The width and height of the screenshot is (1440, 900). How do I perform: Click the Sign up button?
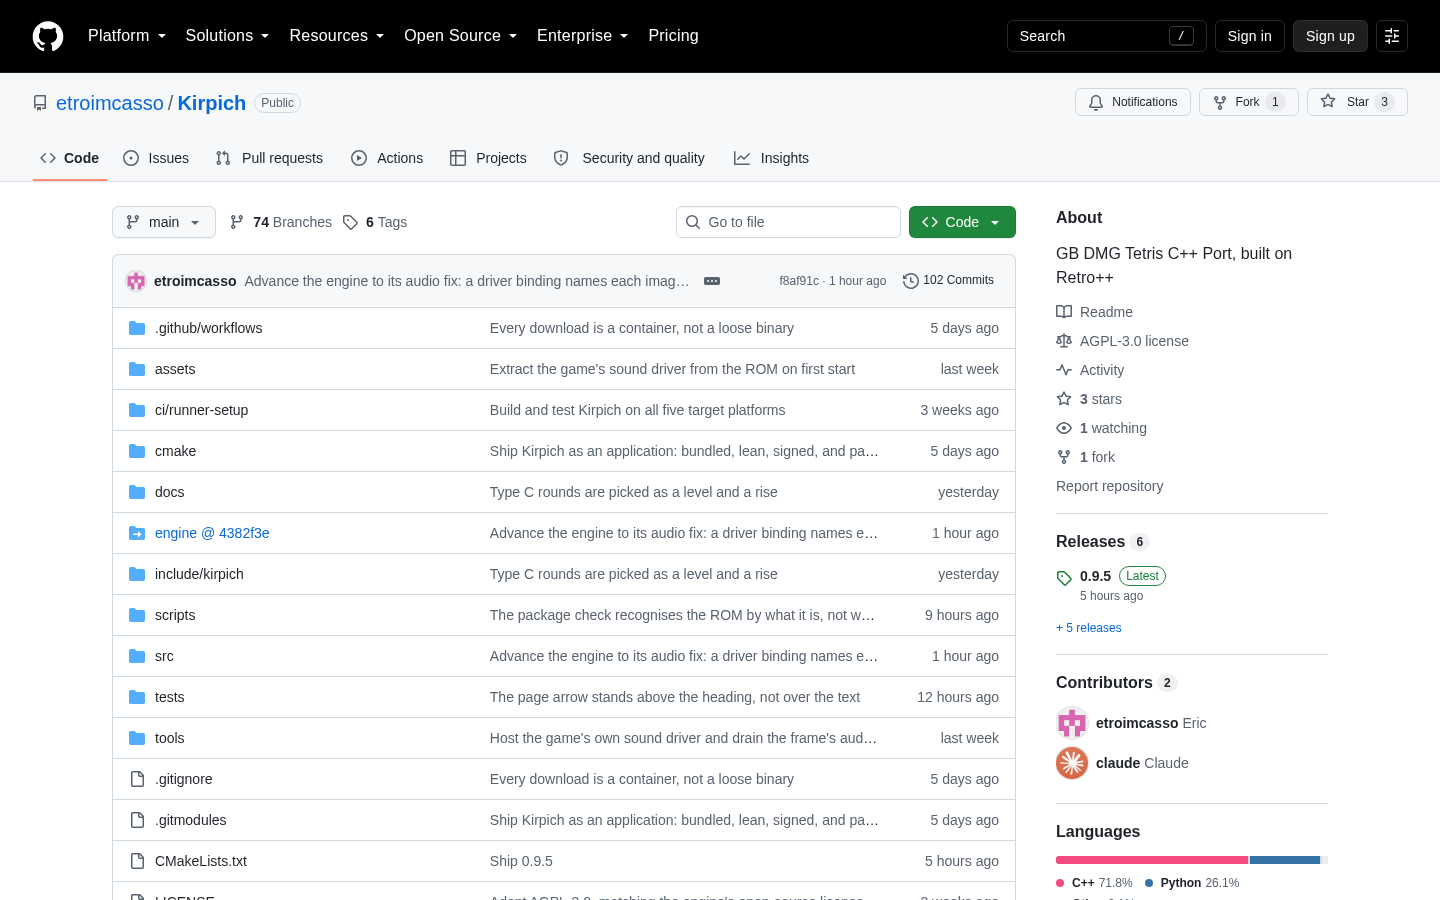click(1330, 36)
